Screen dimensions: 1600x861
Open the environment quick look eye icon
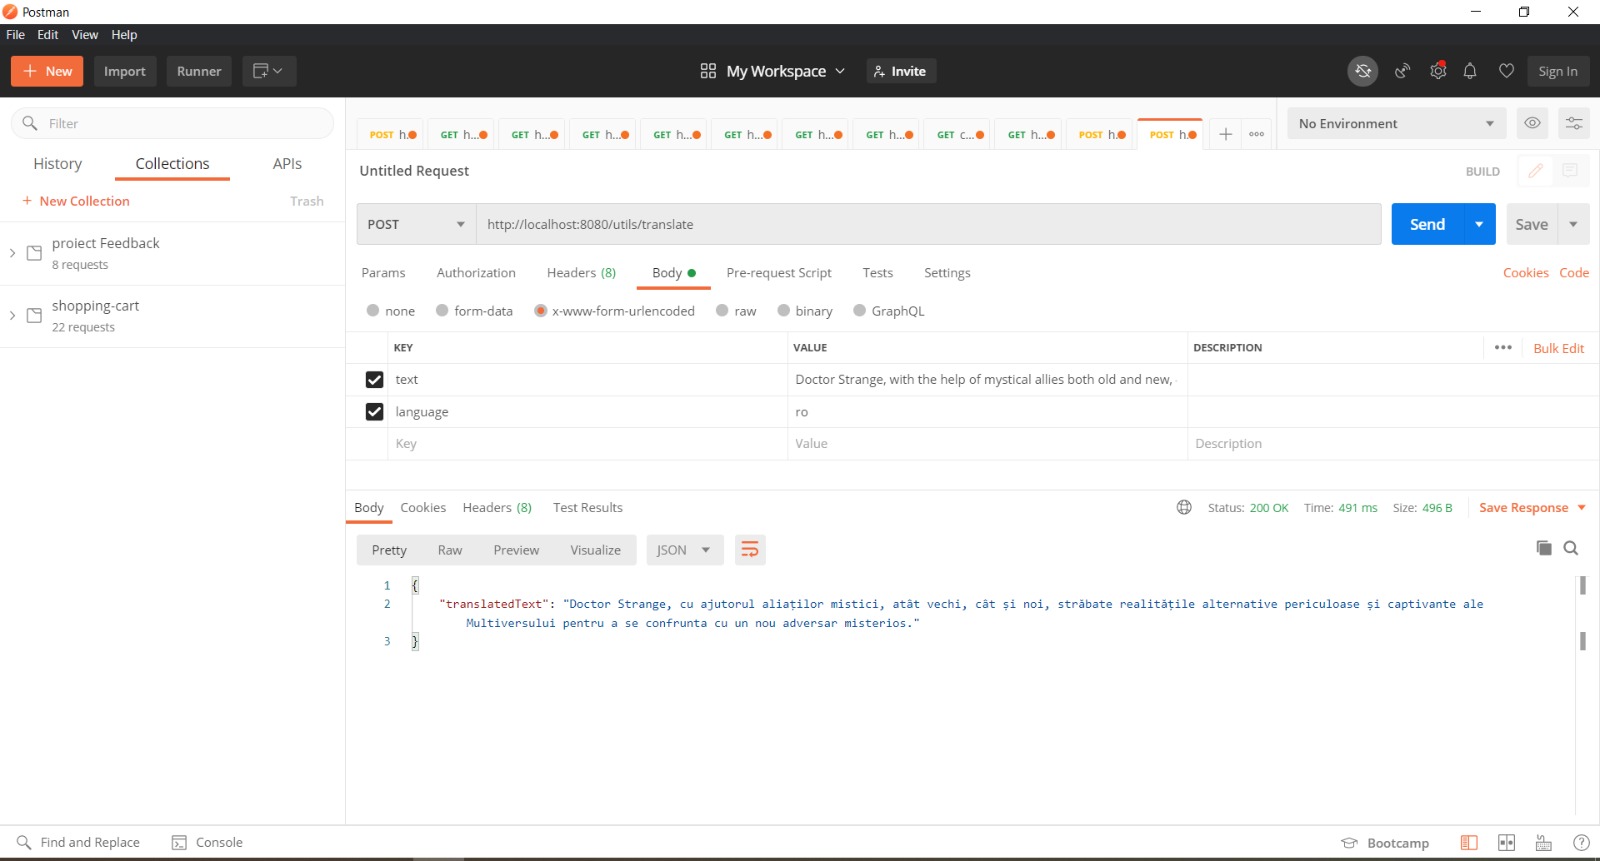click(1532, 123)
